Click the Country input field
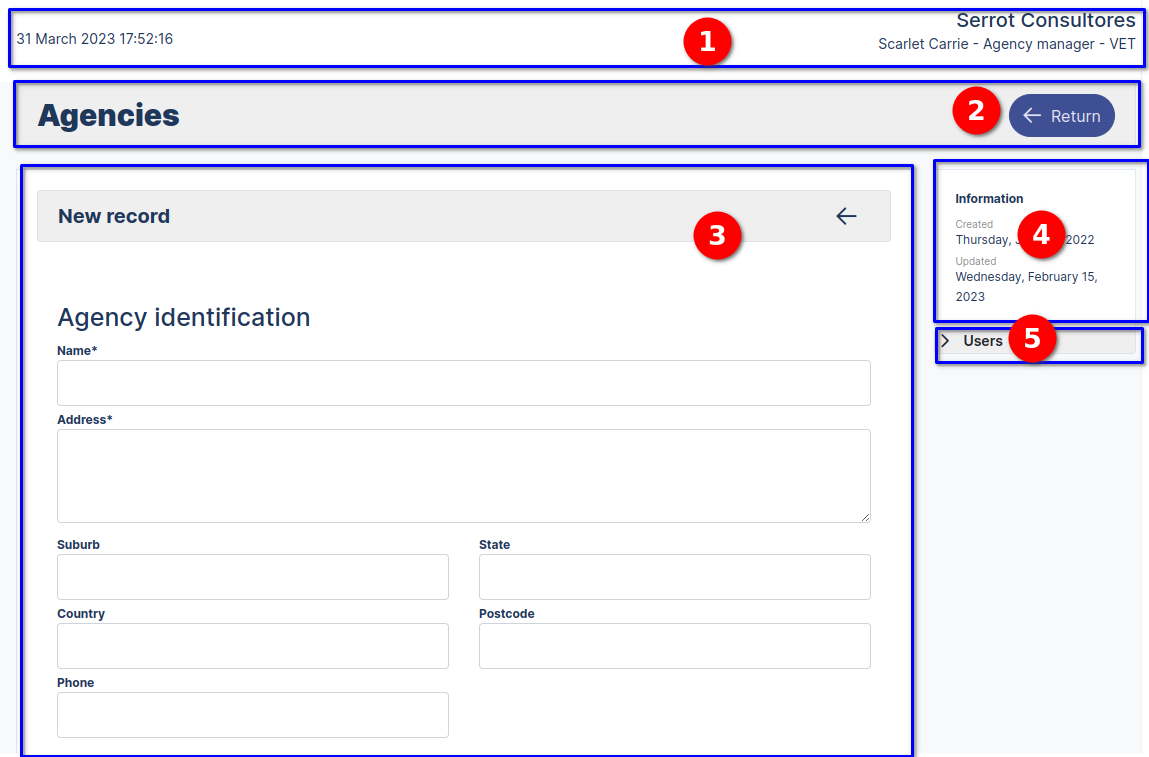 coord(252,646)
